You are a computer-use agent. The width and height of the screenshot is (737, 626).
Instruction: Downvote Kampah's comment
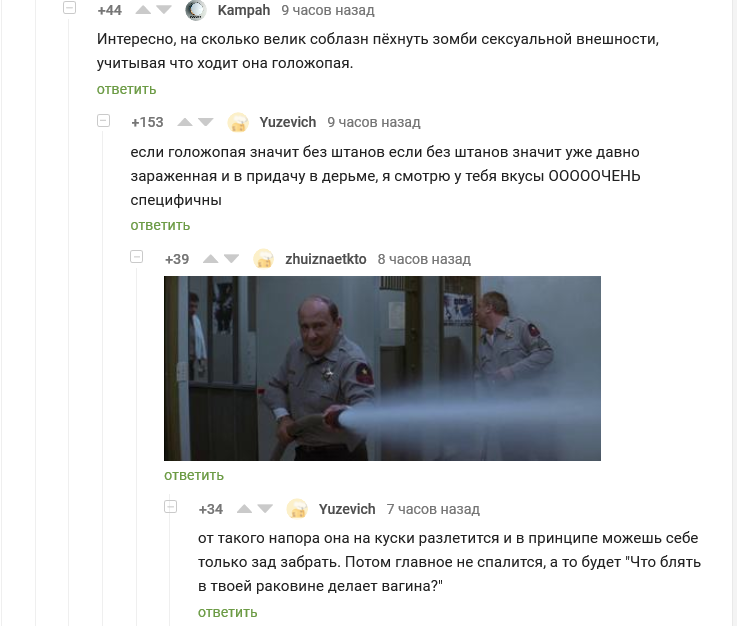coord(164,10)
